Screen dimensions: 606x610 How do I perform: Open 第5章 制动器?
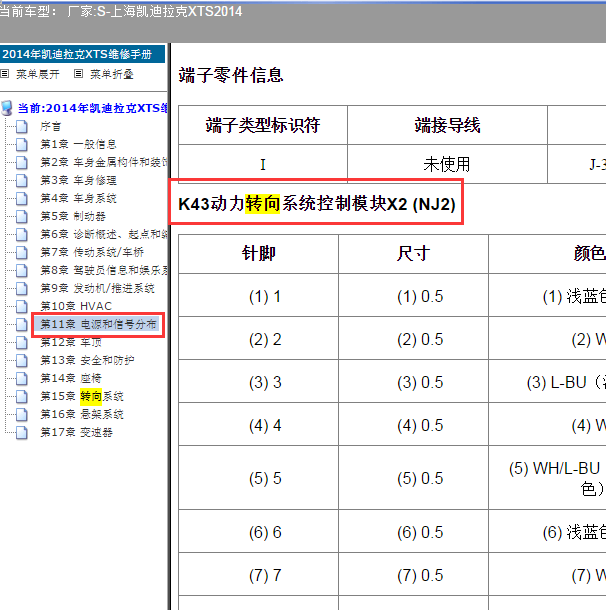tap(73, 216)
